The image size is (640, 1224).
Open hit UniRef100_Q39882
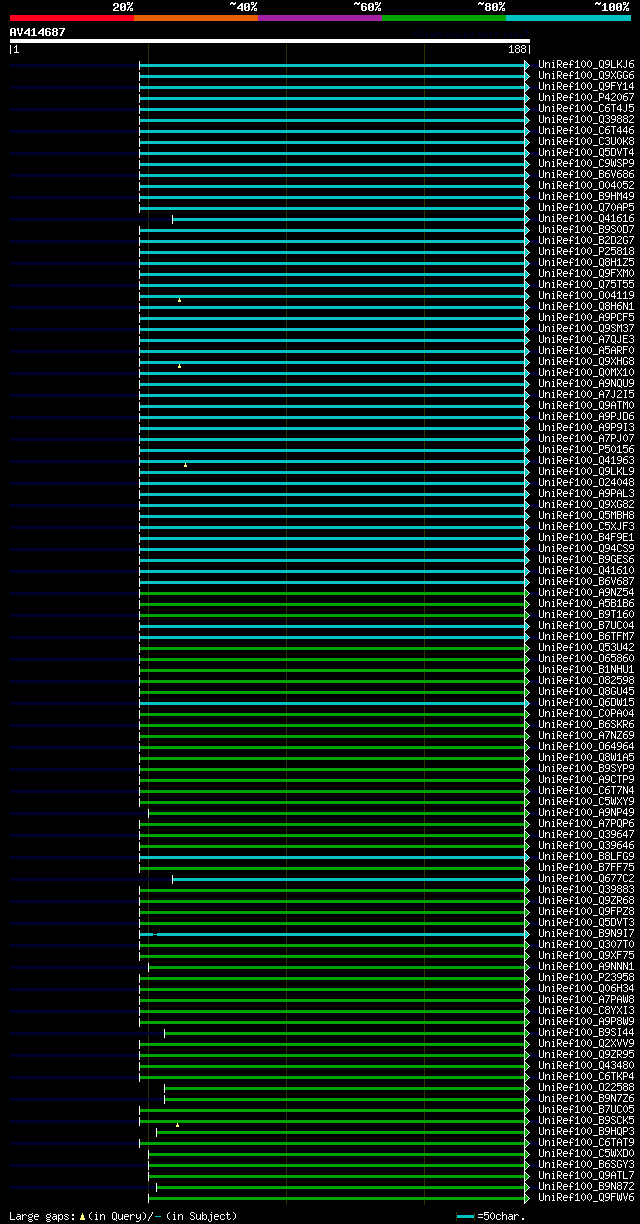coord(586,120)
